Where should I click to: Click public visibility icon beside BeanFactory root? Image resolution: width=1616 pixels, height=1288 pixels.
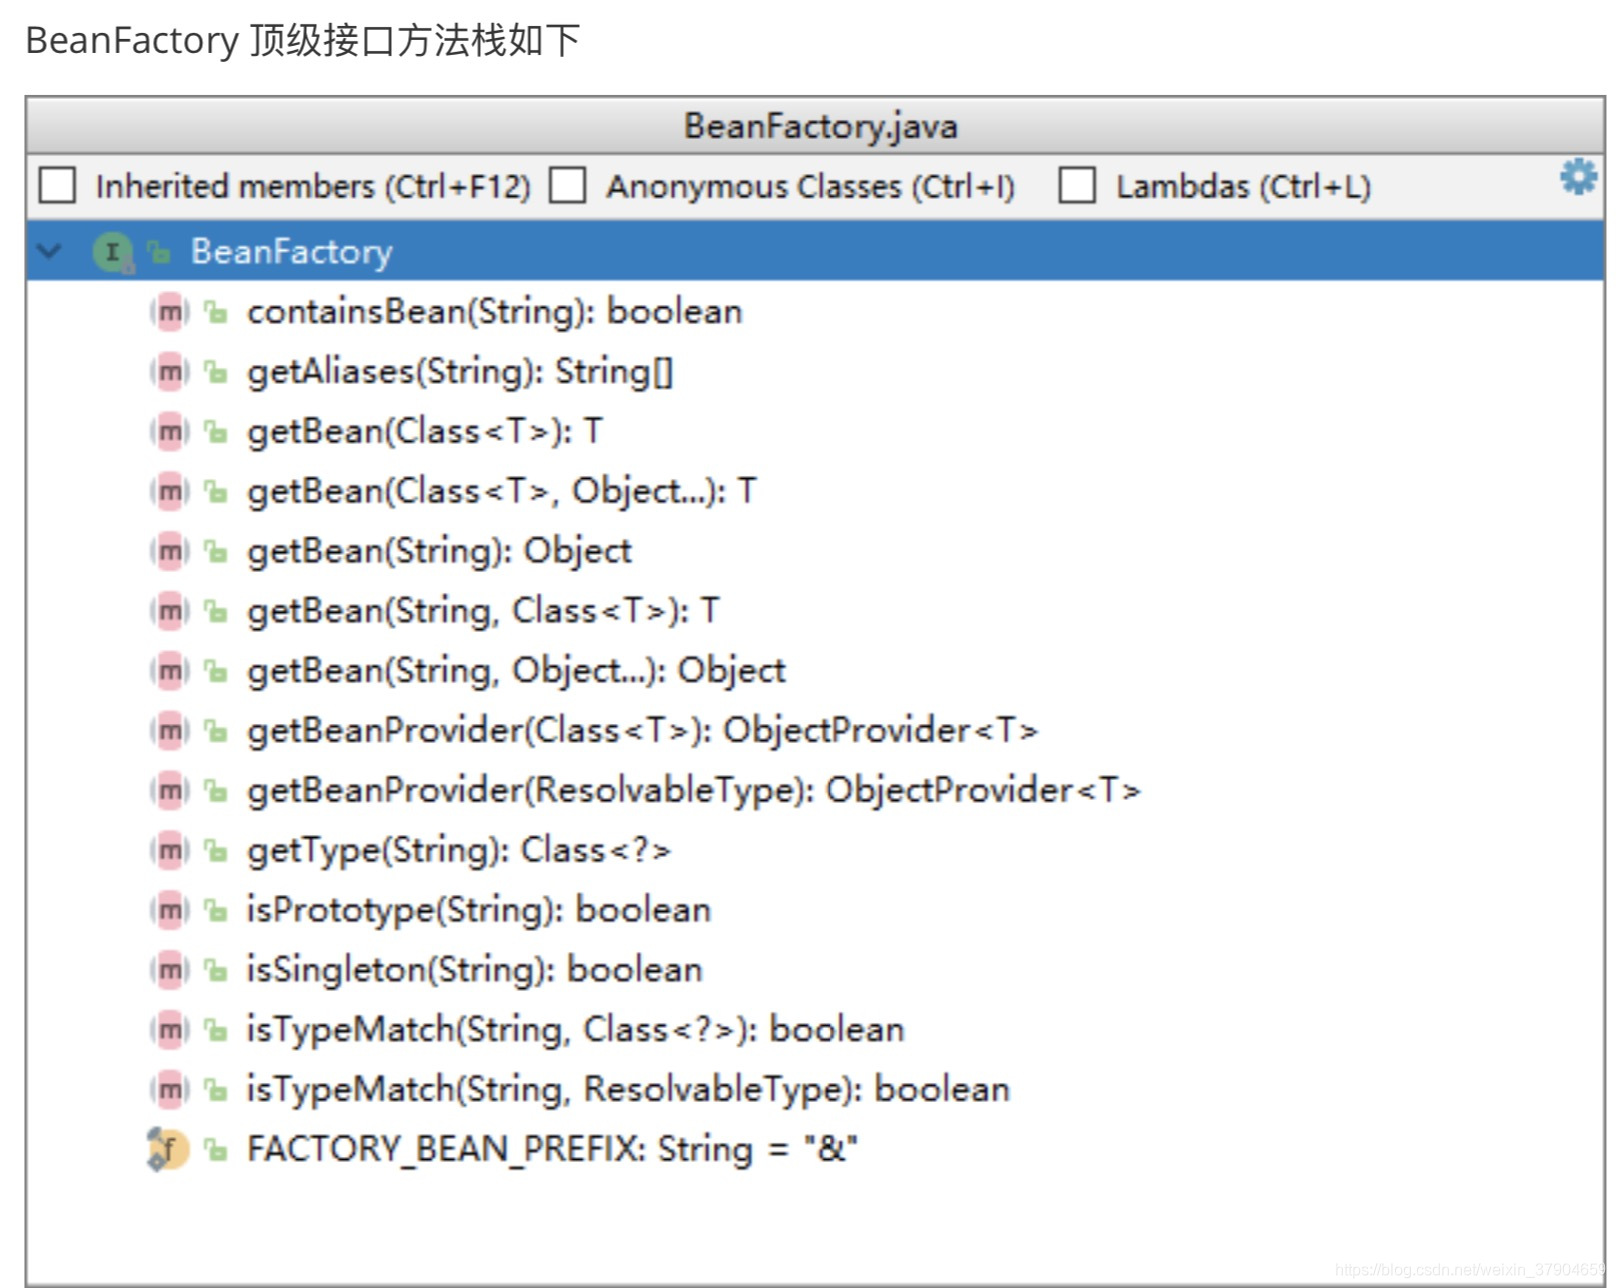159,252
